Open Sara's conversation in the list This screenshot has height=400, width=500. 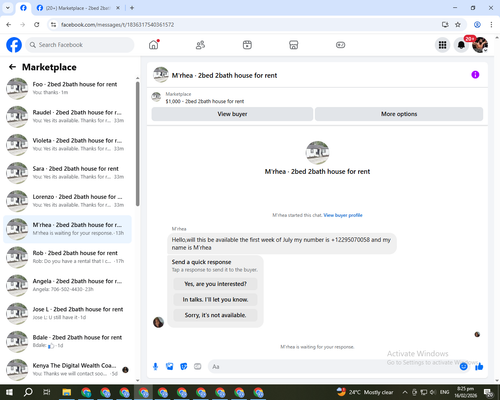point(68,173)
